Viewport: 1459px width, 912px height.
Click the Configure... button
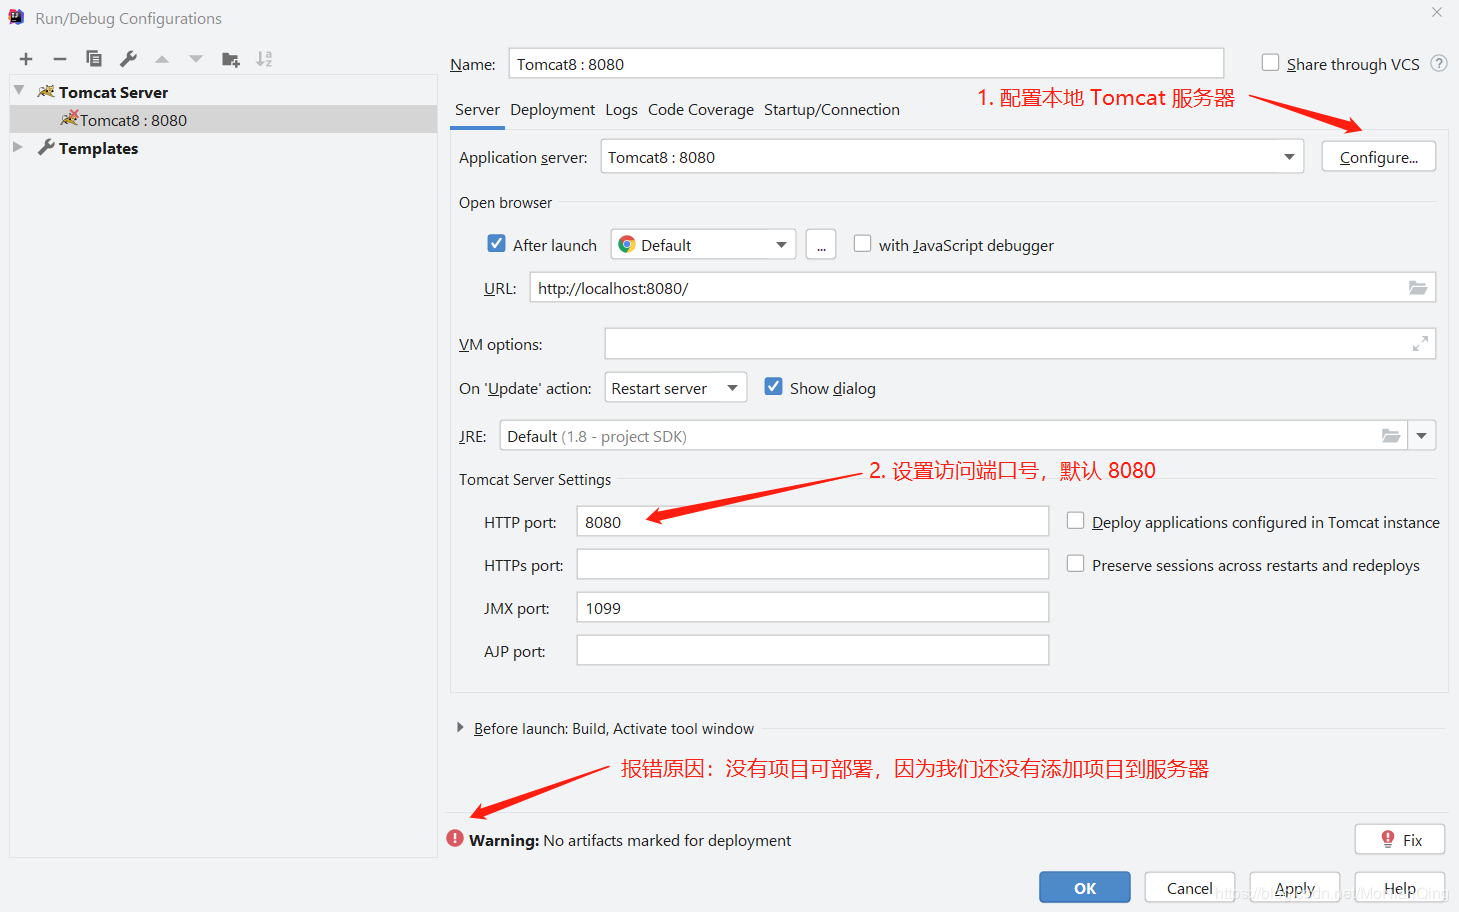(x=1379, y=157)
